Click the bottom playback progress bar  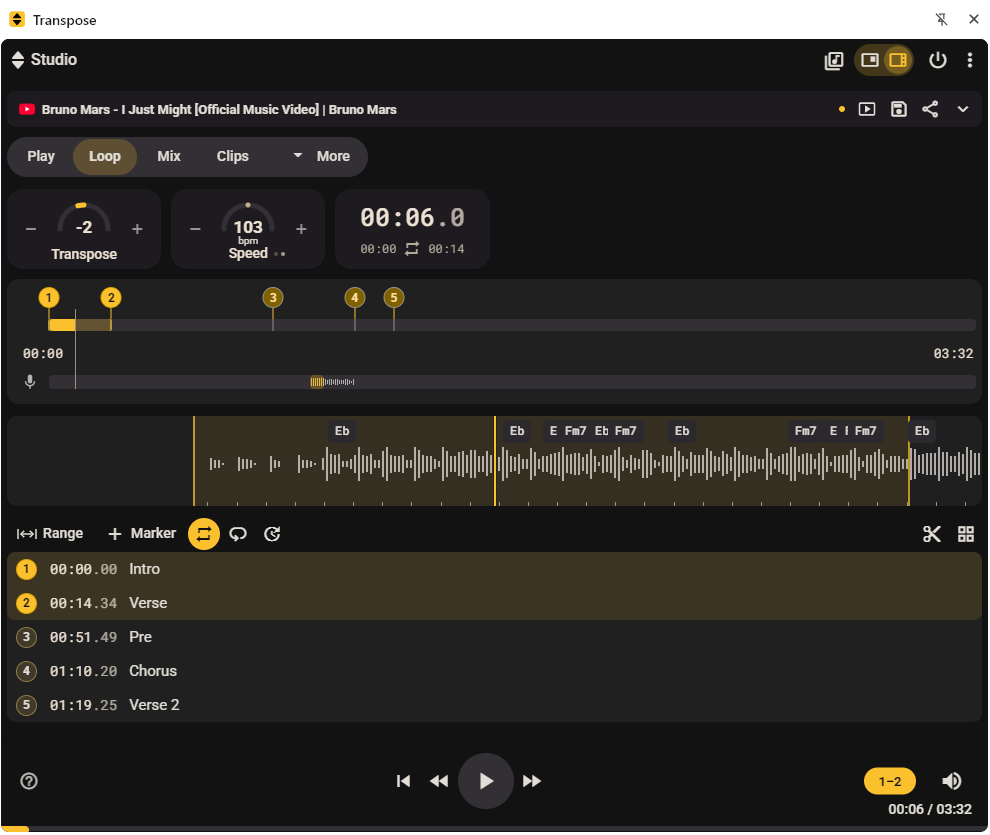pos(494,829)
